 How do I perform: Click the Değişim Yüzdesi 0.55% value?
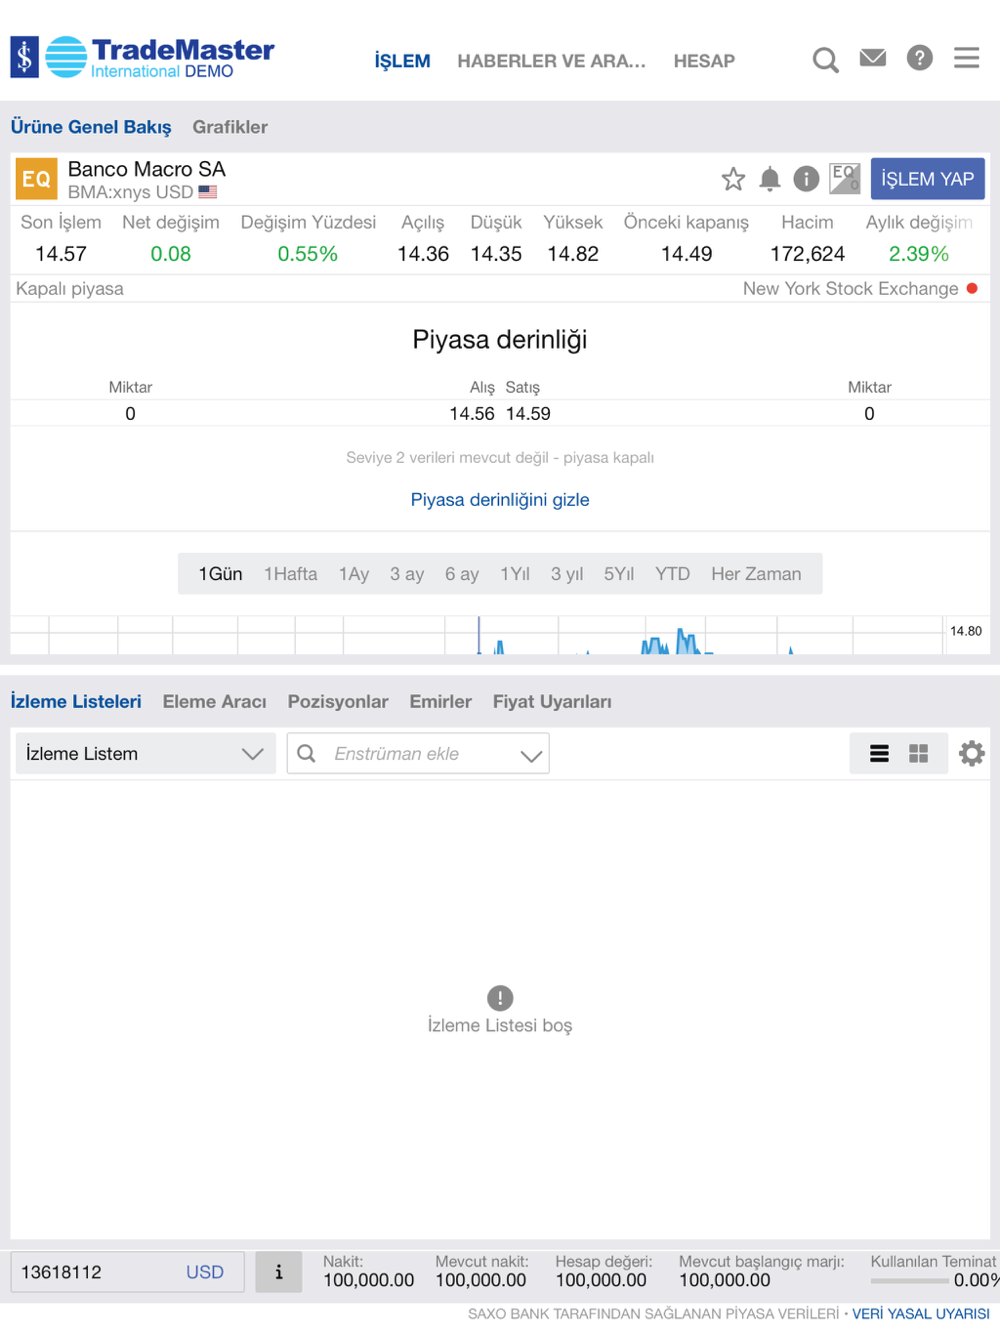[308, 254]
